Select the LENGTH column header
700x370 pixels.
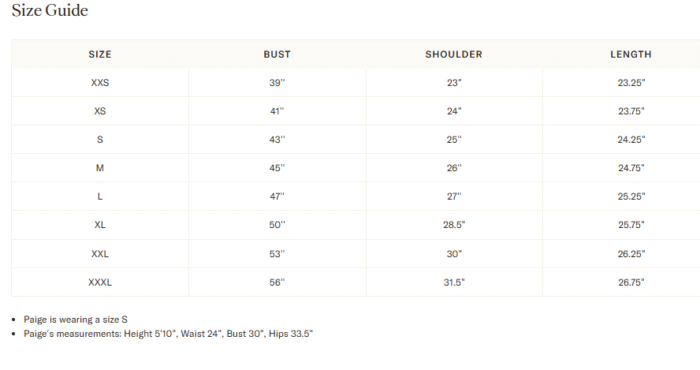tap(631, 54)
